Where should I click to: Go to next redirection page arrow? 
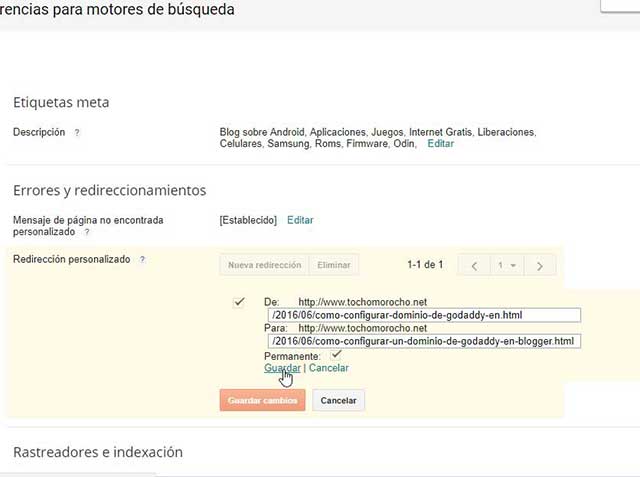coord(540,266)
